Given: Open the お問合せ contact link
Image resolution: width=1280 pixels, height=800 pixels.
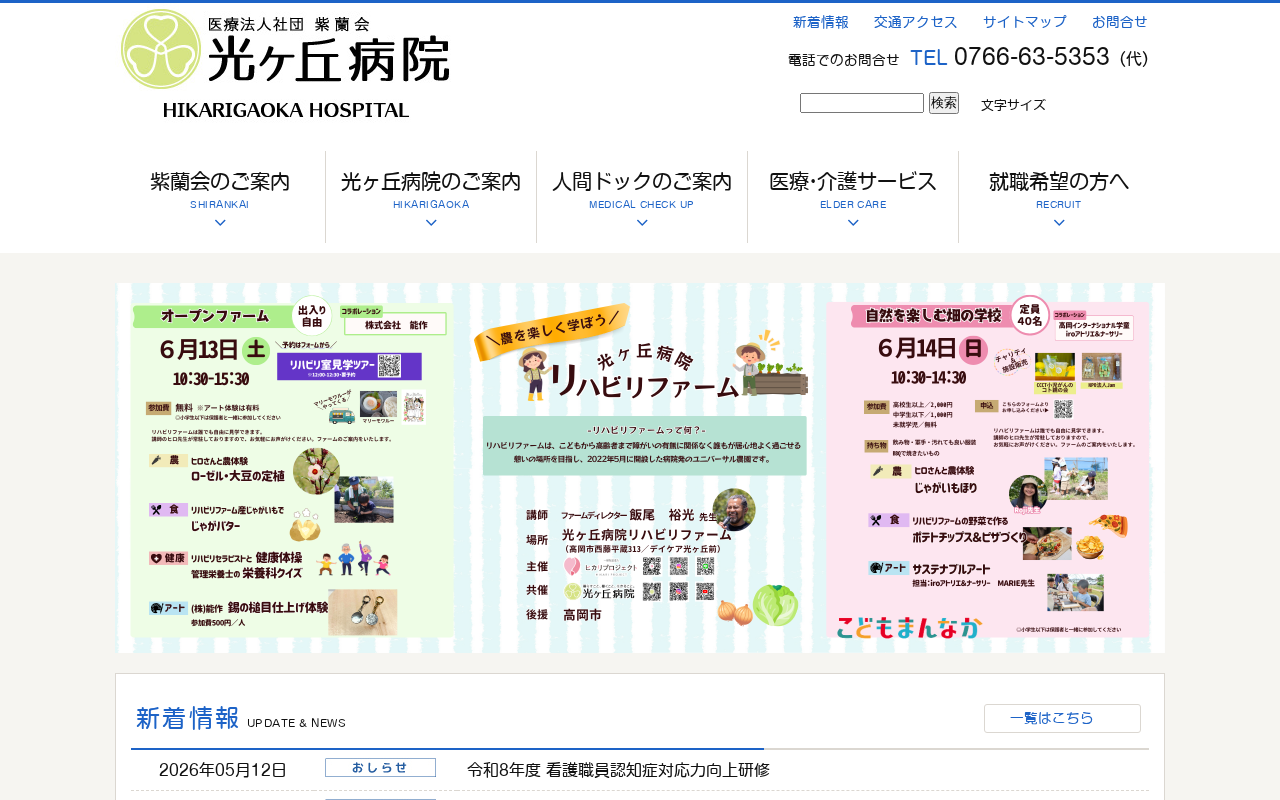Looking at the screenshot, I should tap(1120, 22).
